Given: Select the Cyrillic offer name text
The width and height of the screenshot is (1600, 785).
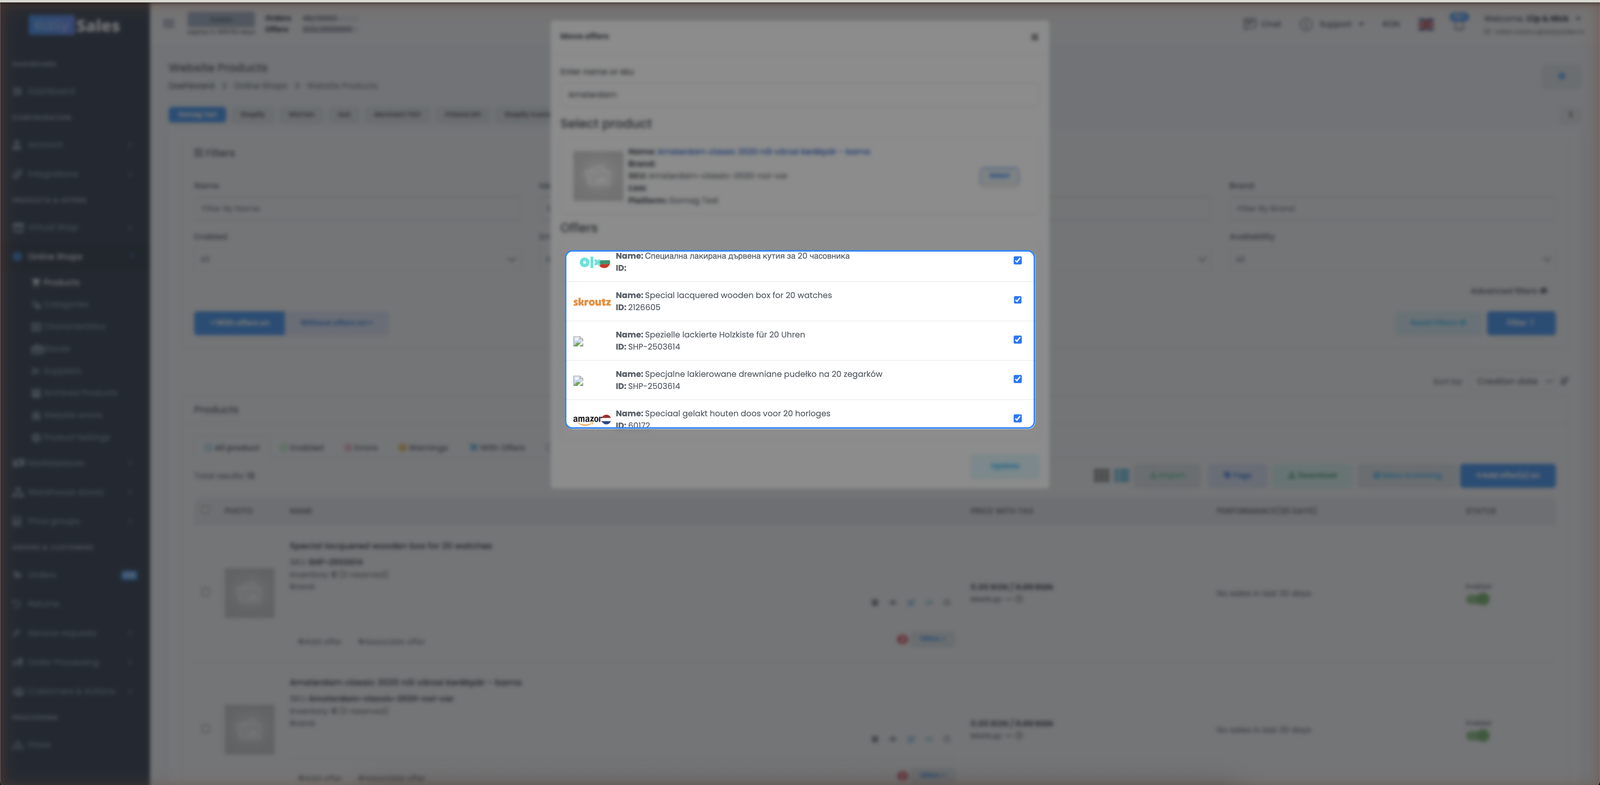Looking at the screenshot, I should (x=747, y=256).
